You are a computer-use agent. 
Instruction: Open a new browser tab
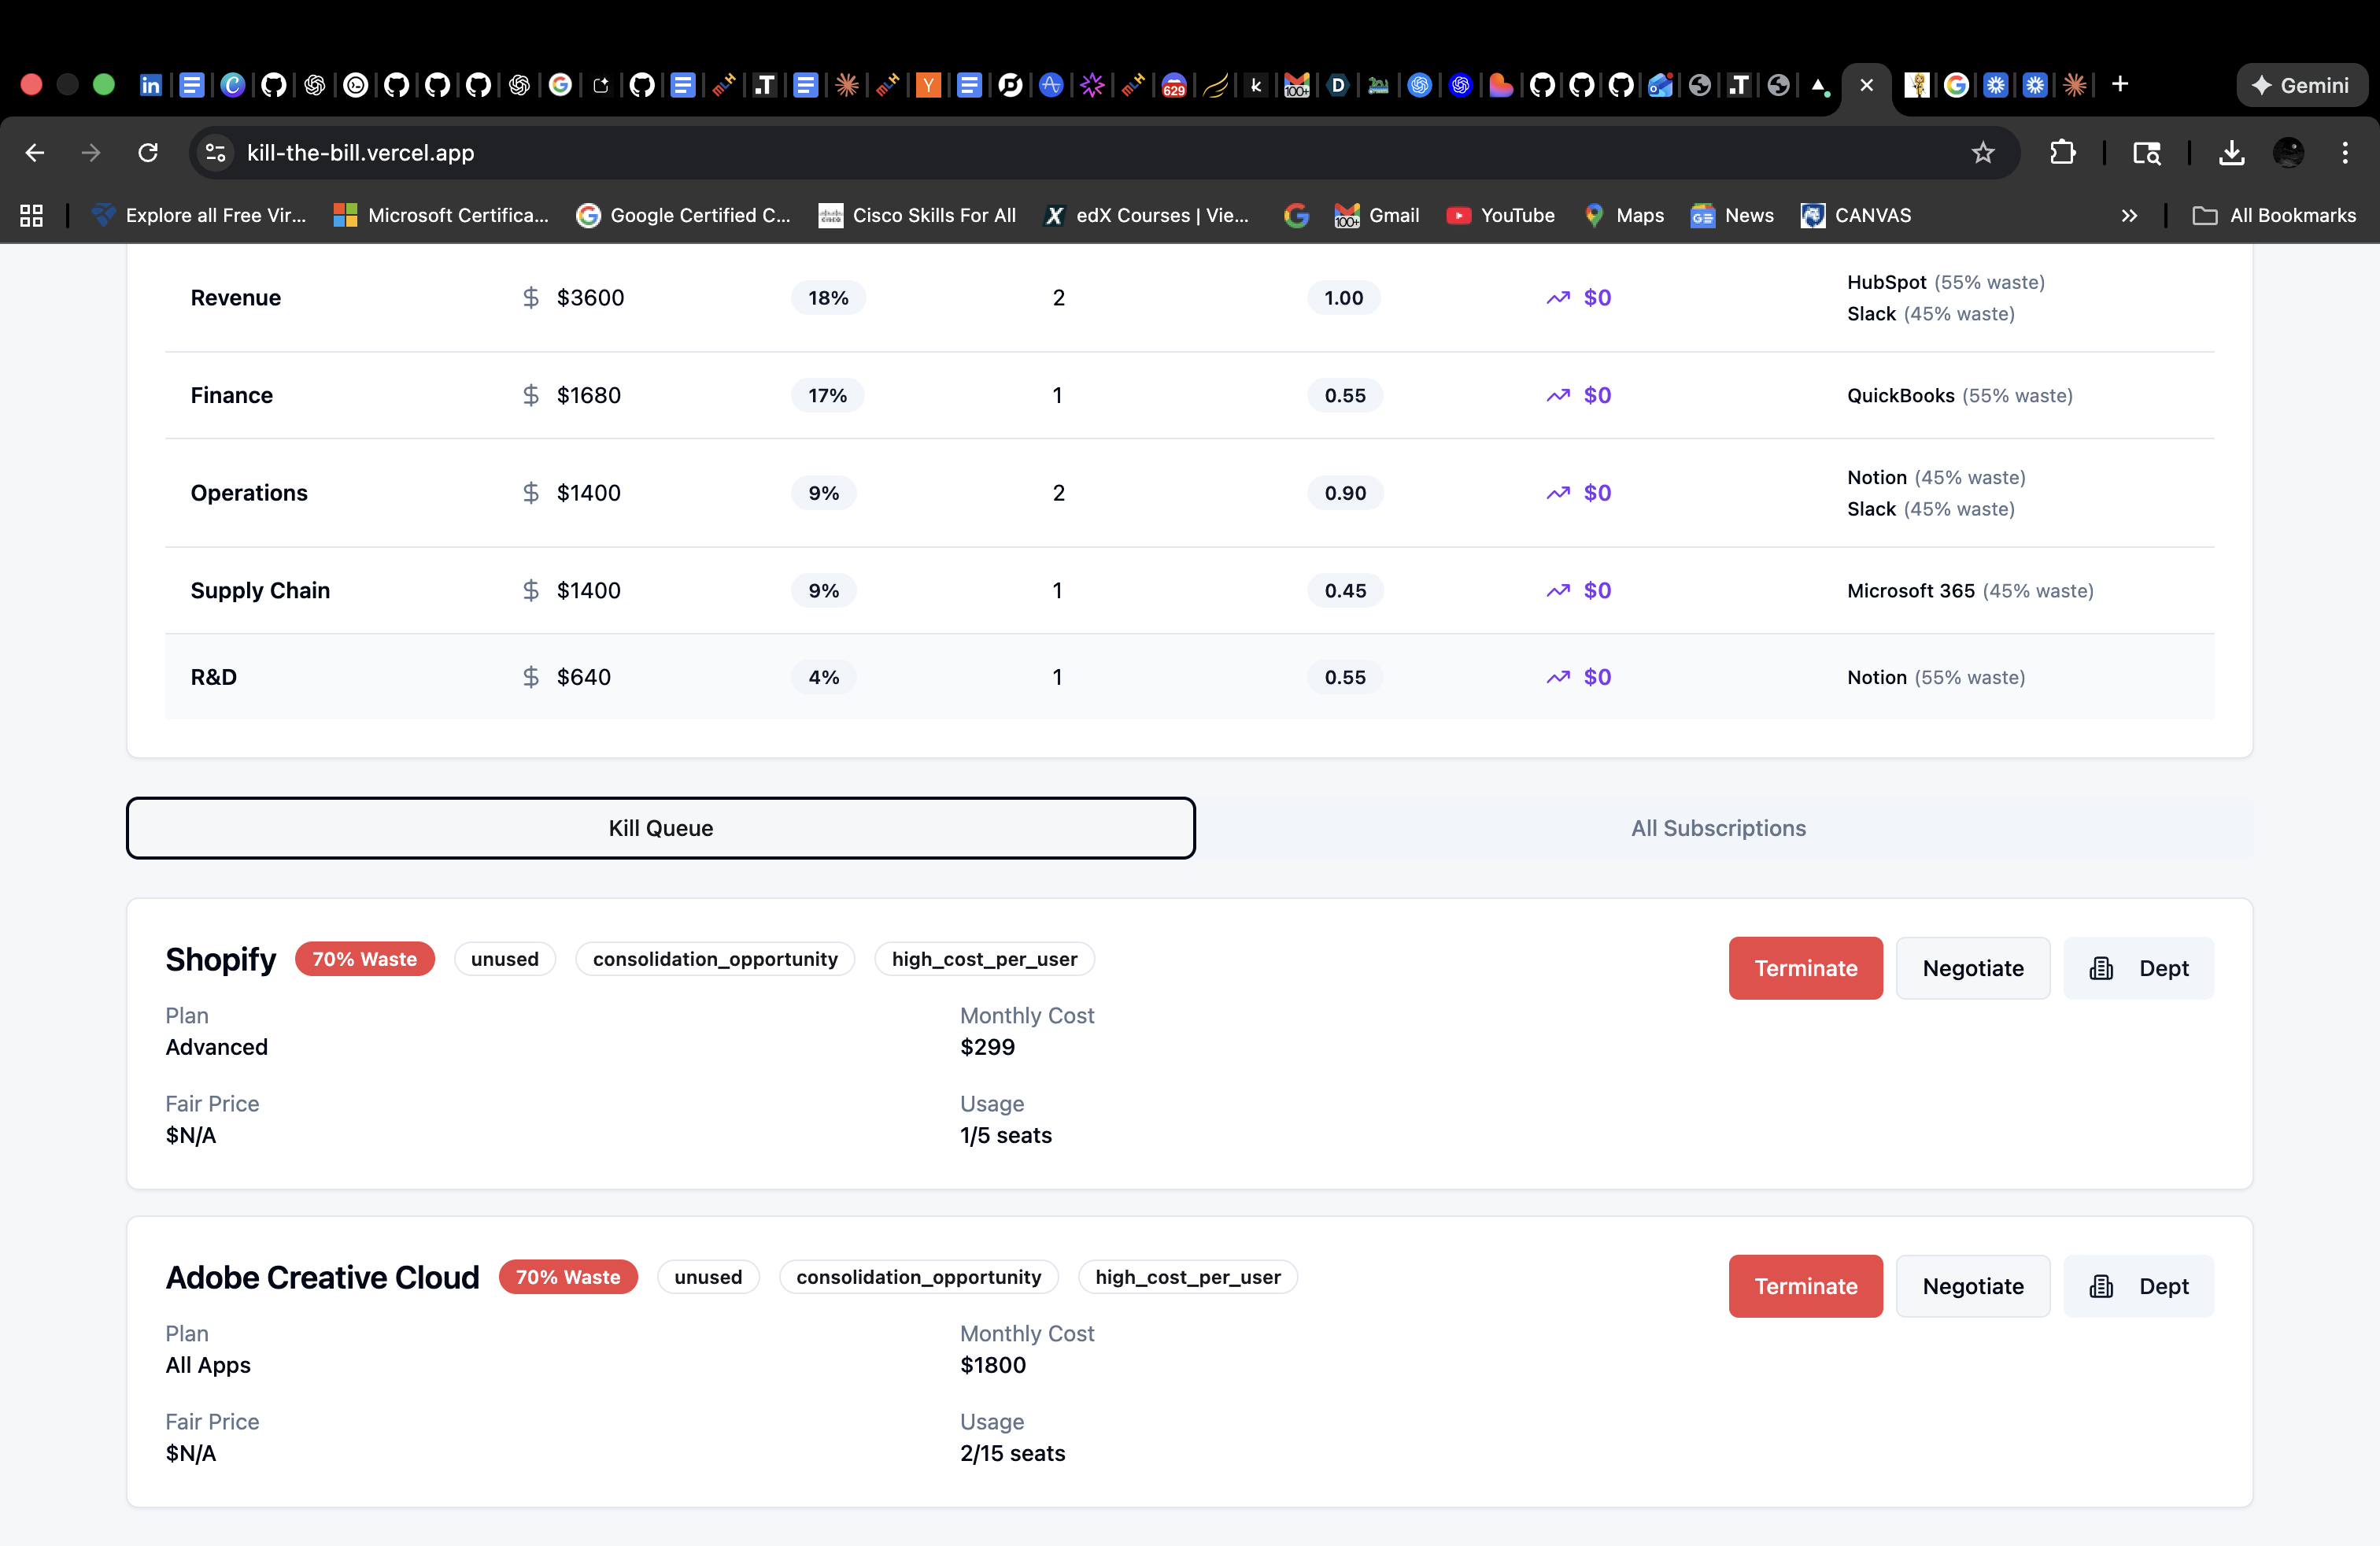[2119, 85]
